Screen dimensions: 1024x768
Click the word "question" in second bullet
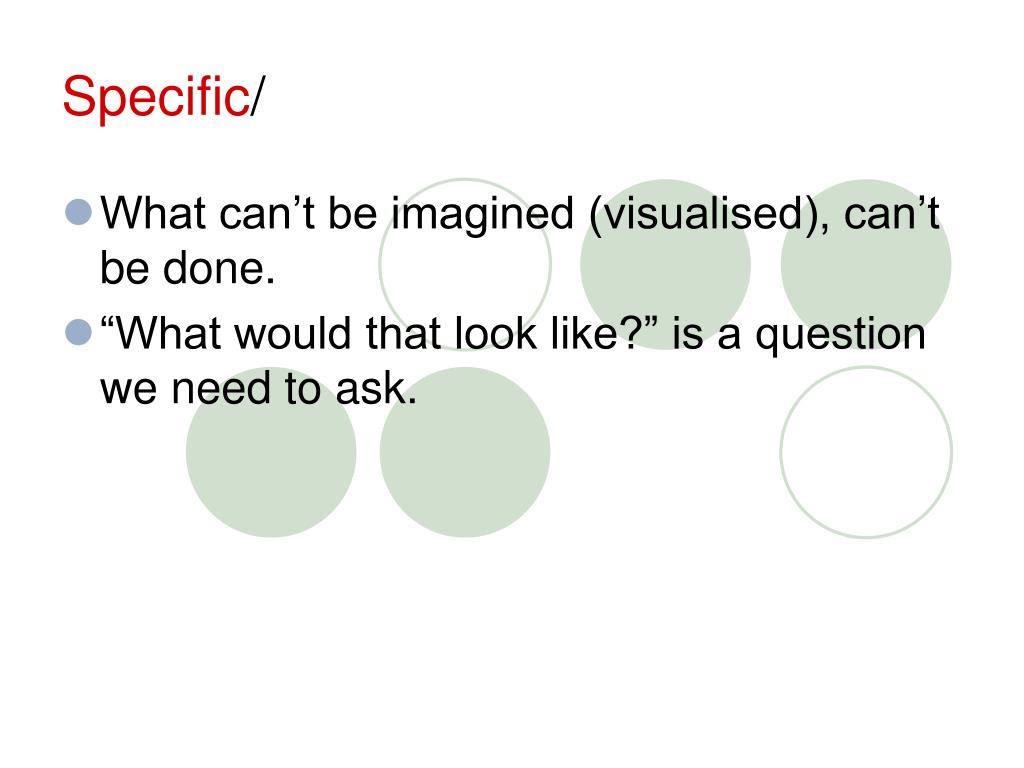(x=840, y=336)
